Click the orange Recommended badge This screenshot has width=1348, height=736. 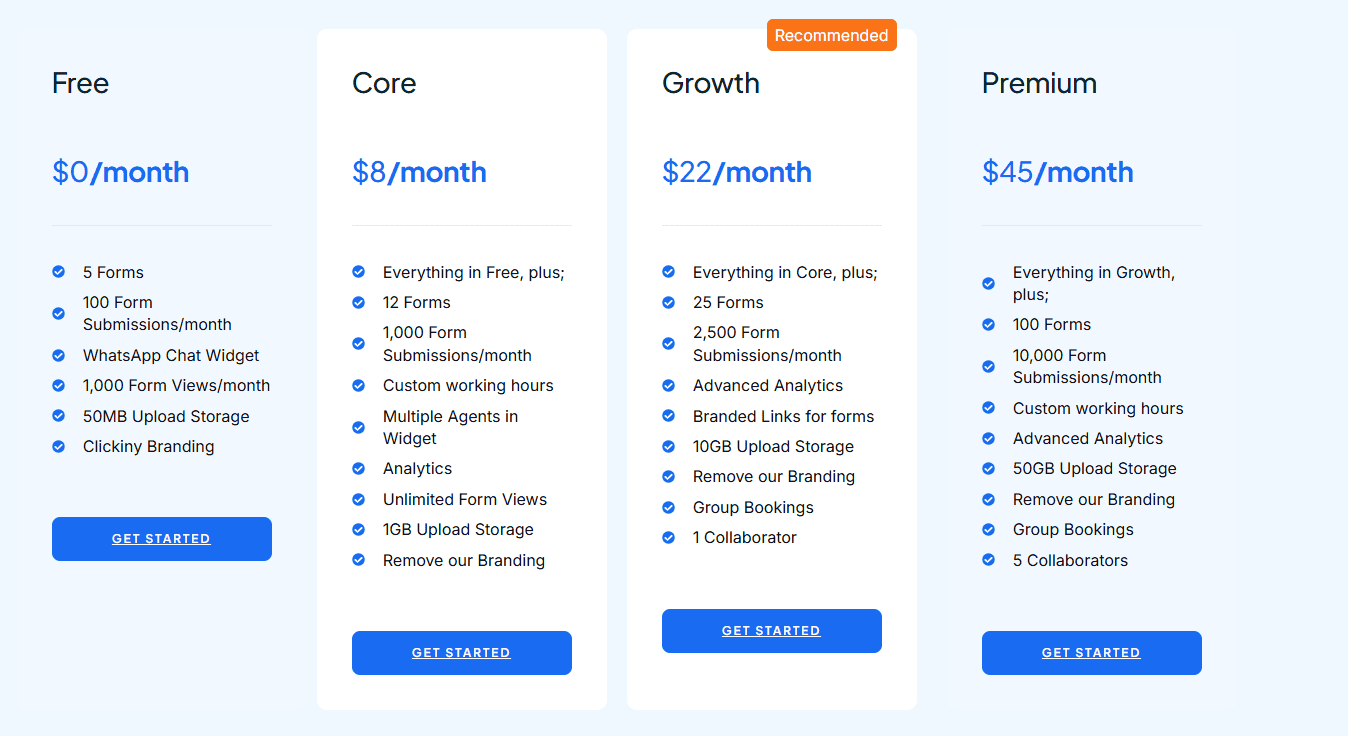(831, 34)
